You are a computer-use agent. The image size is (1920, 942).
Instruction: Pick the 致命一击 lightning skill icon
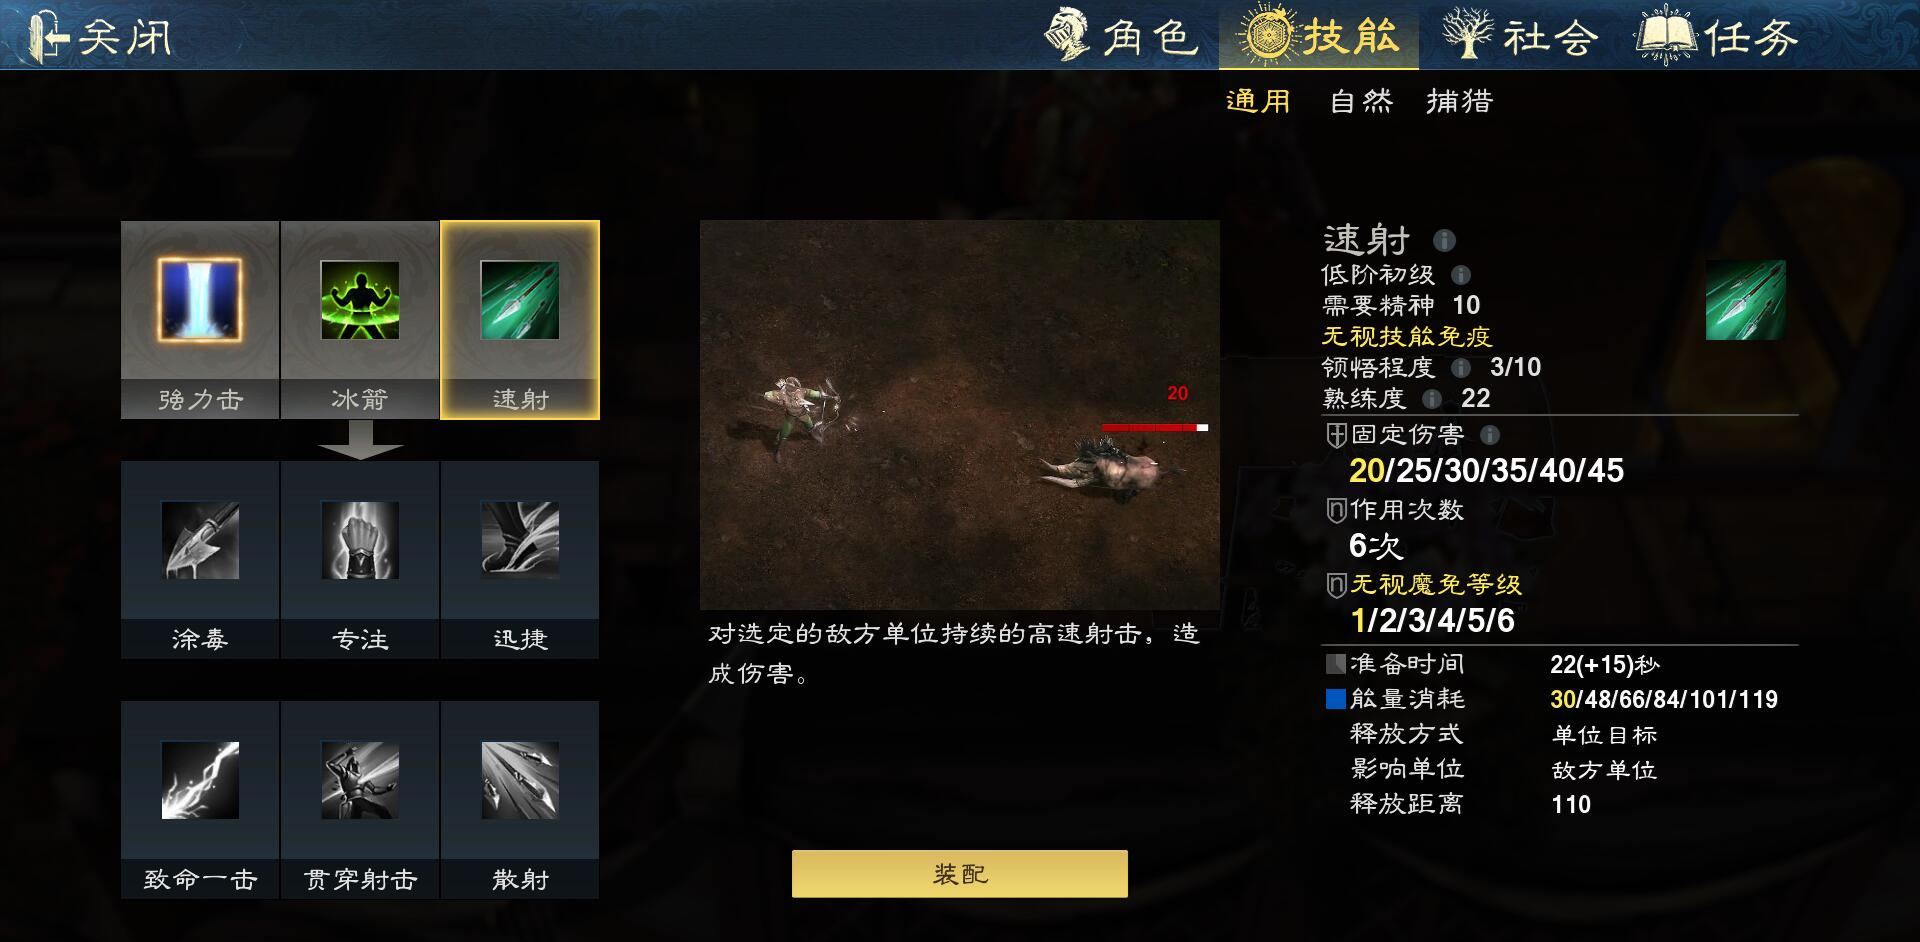200,781
